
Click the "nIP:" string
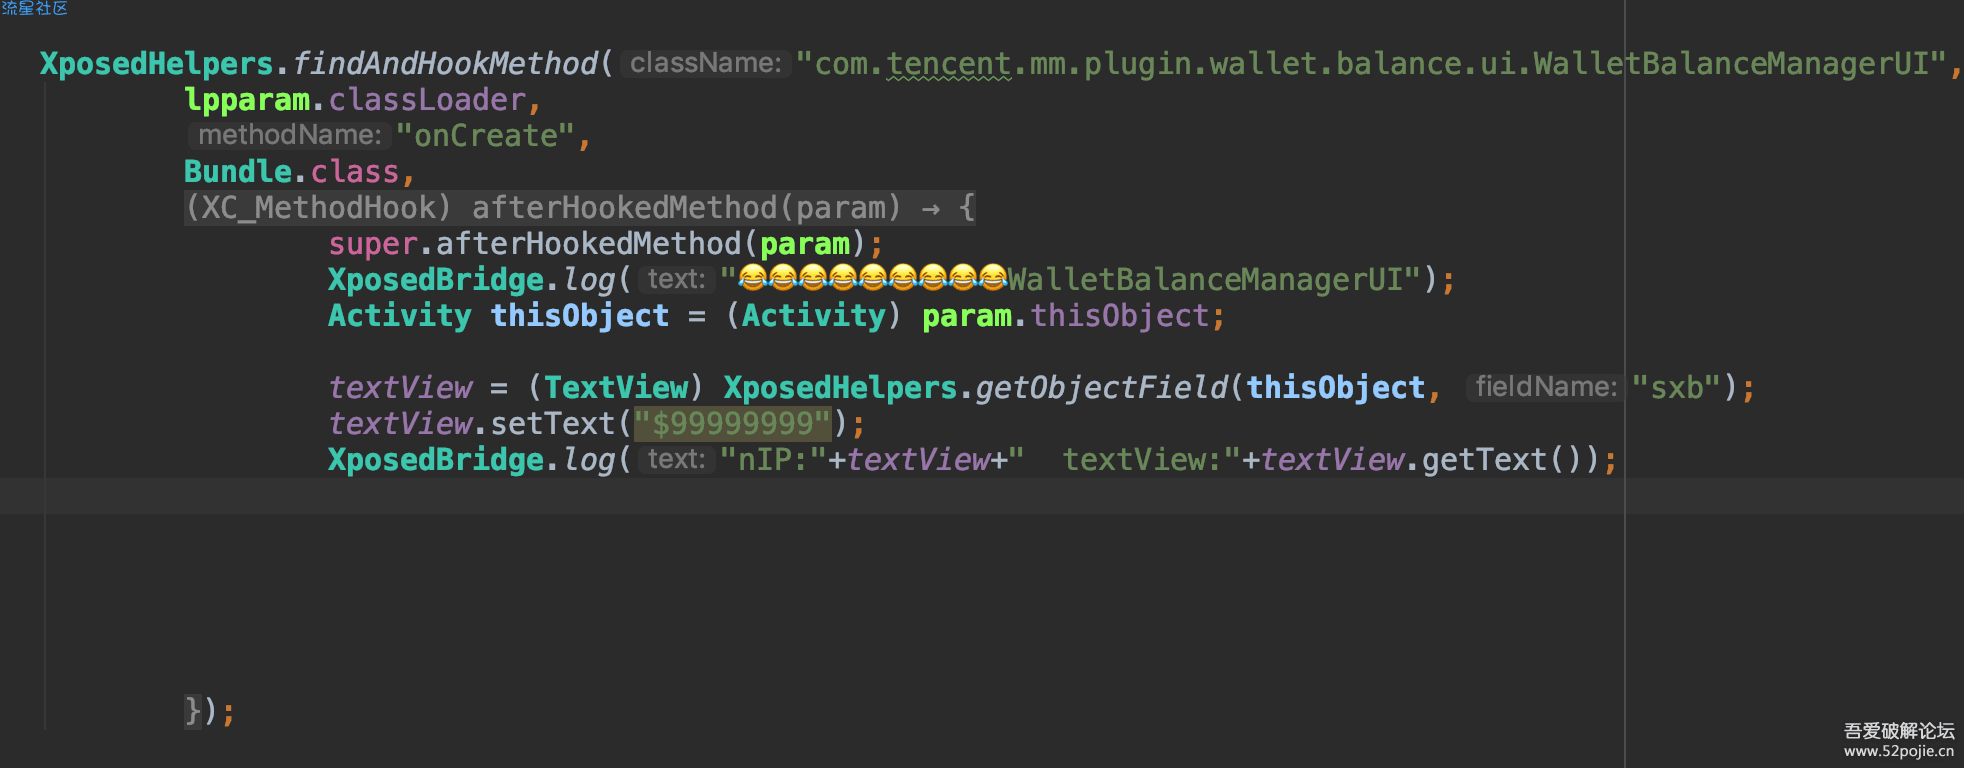[773, 460]
